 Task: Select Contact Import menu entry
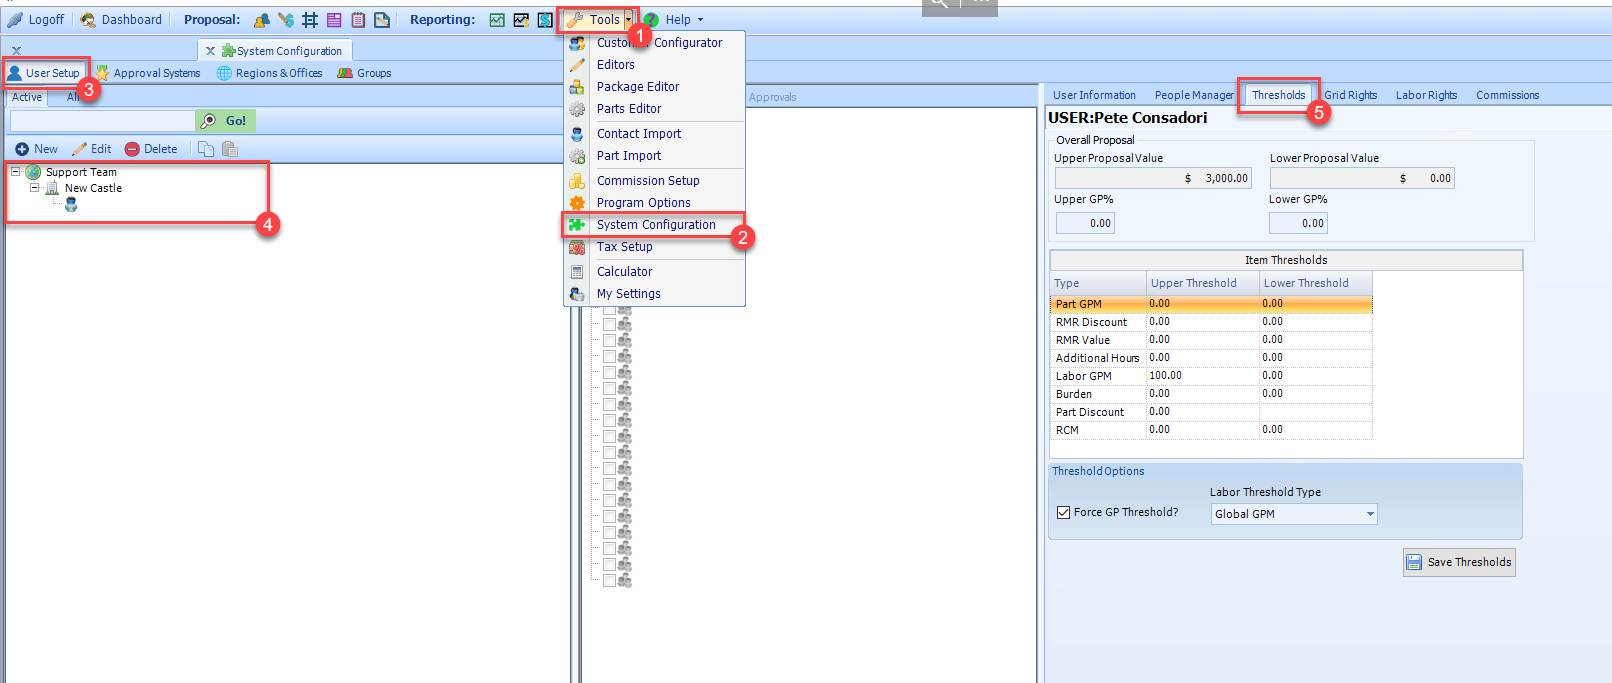pos(639,134)
